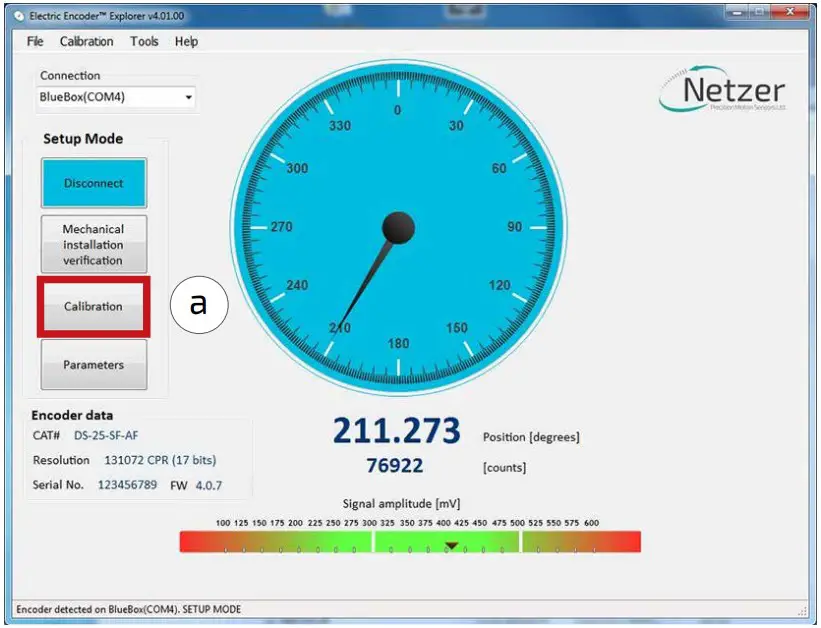Viewport: 821px width, 628px height.
Task: Click the 90 mark on the dial
Action: pos(514,227)
